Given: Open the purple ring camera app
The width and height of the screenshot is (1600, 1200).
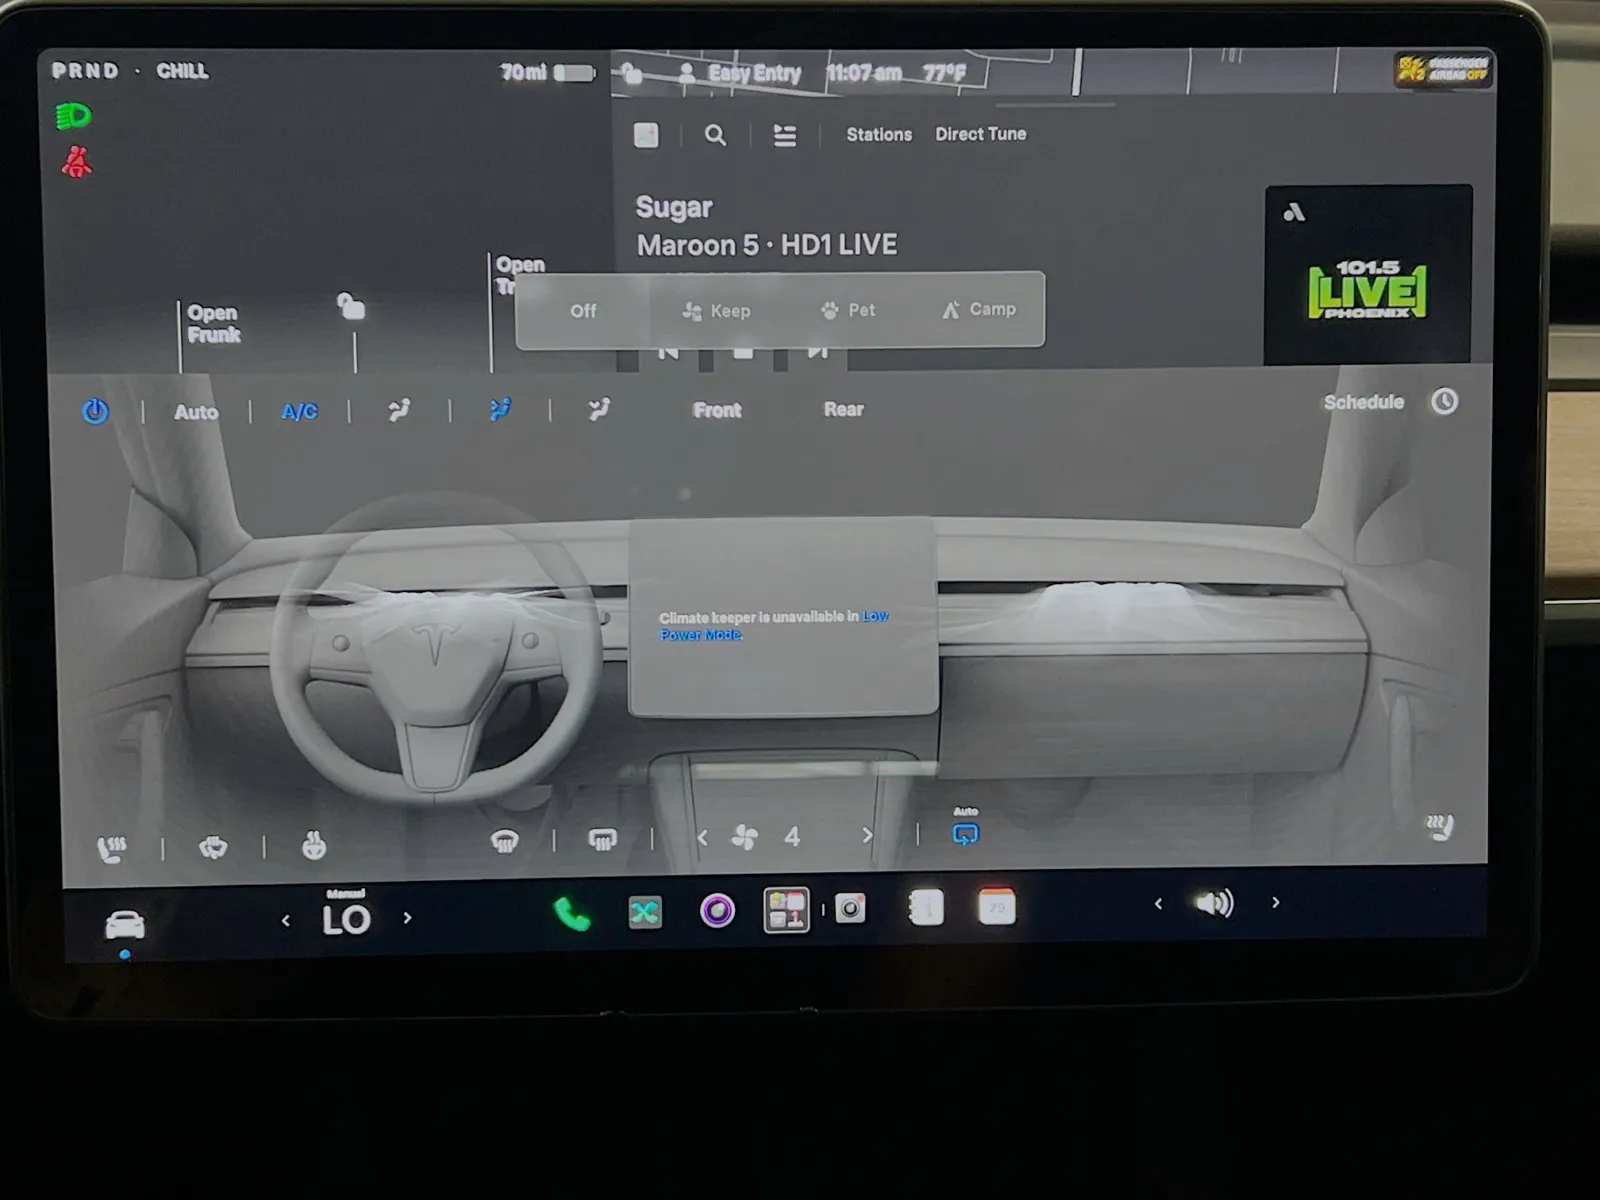Looking at the screenshot, I should point(717,911).
